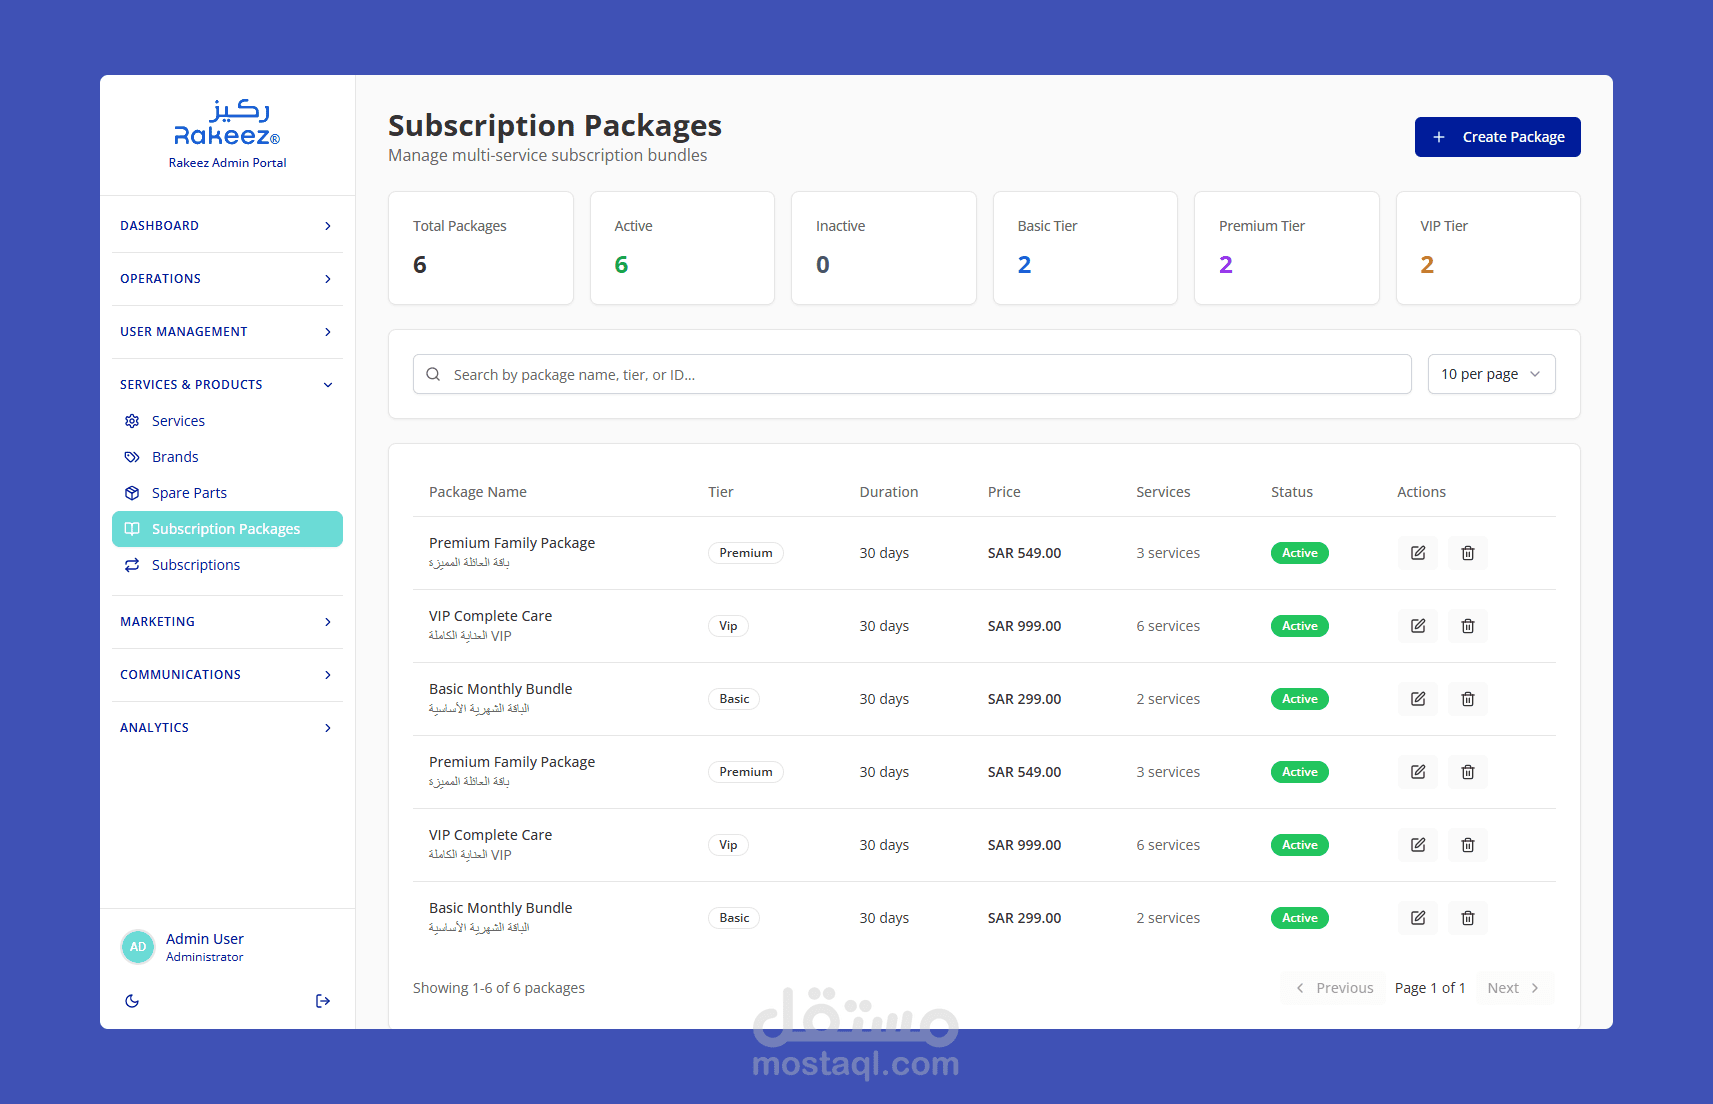The height and width of the screenshot is (1104, 1713).
Task: Delete the first Basic Monthly Bundle row
Action: pos(1468,699)
